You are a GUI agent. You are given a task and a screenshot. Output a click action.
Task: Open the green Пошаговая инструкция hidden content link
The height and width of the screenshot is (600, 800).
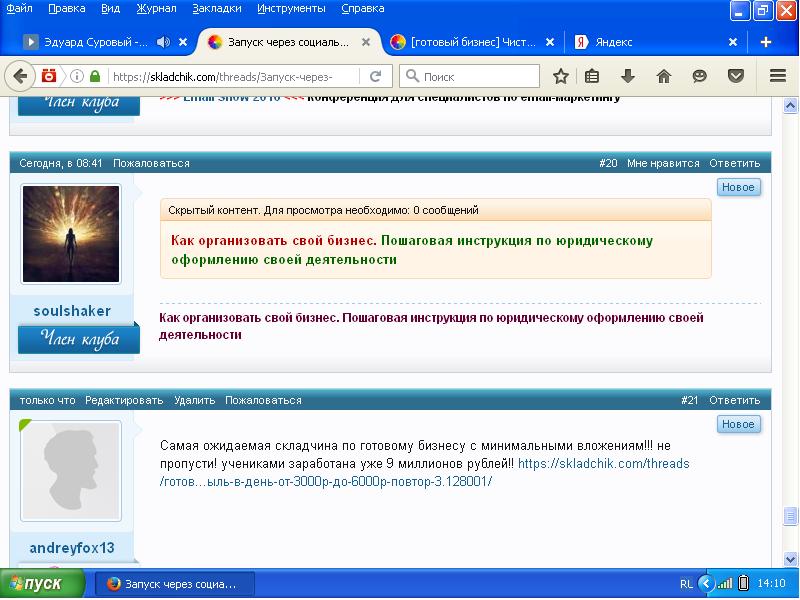tap(412, 250)
